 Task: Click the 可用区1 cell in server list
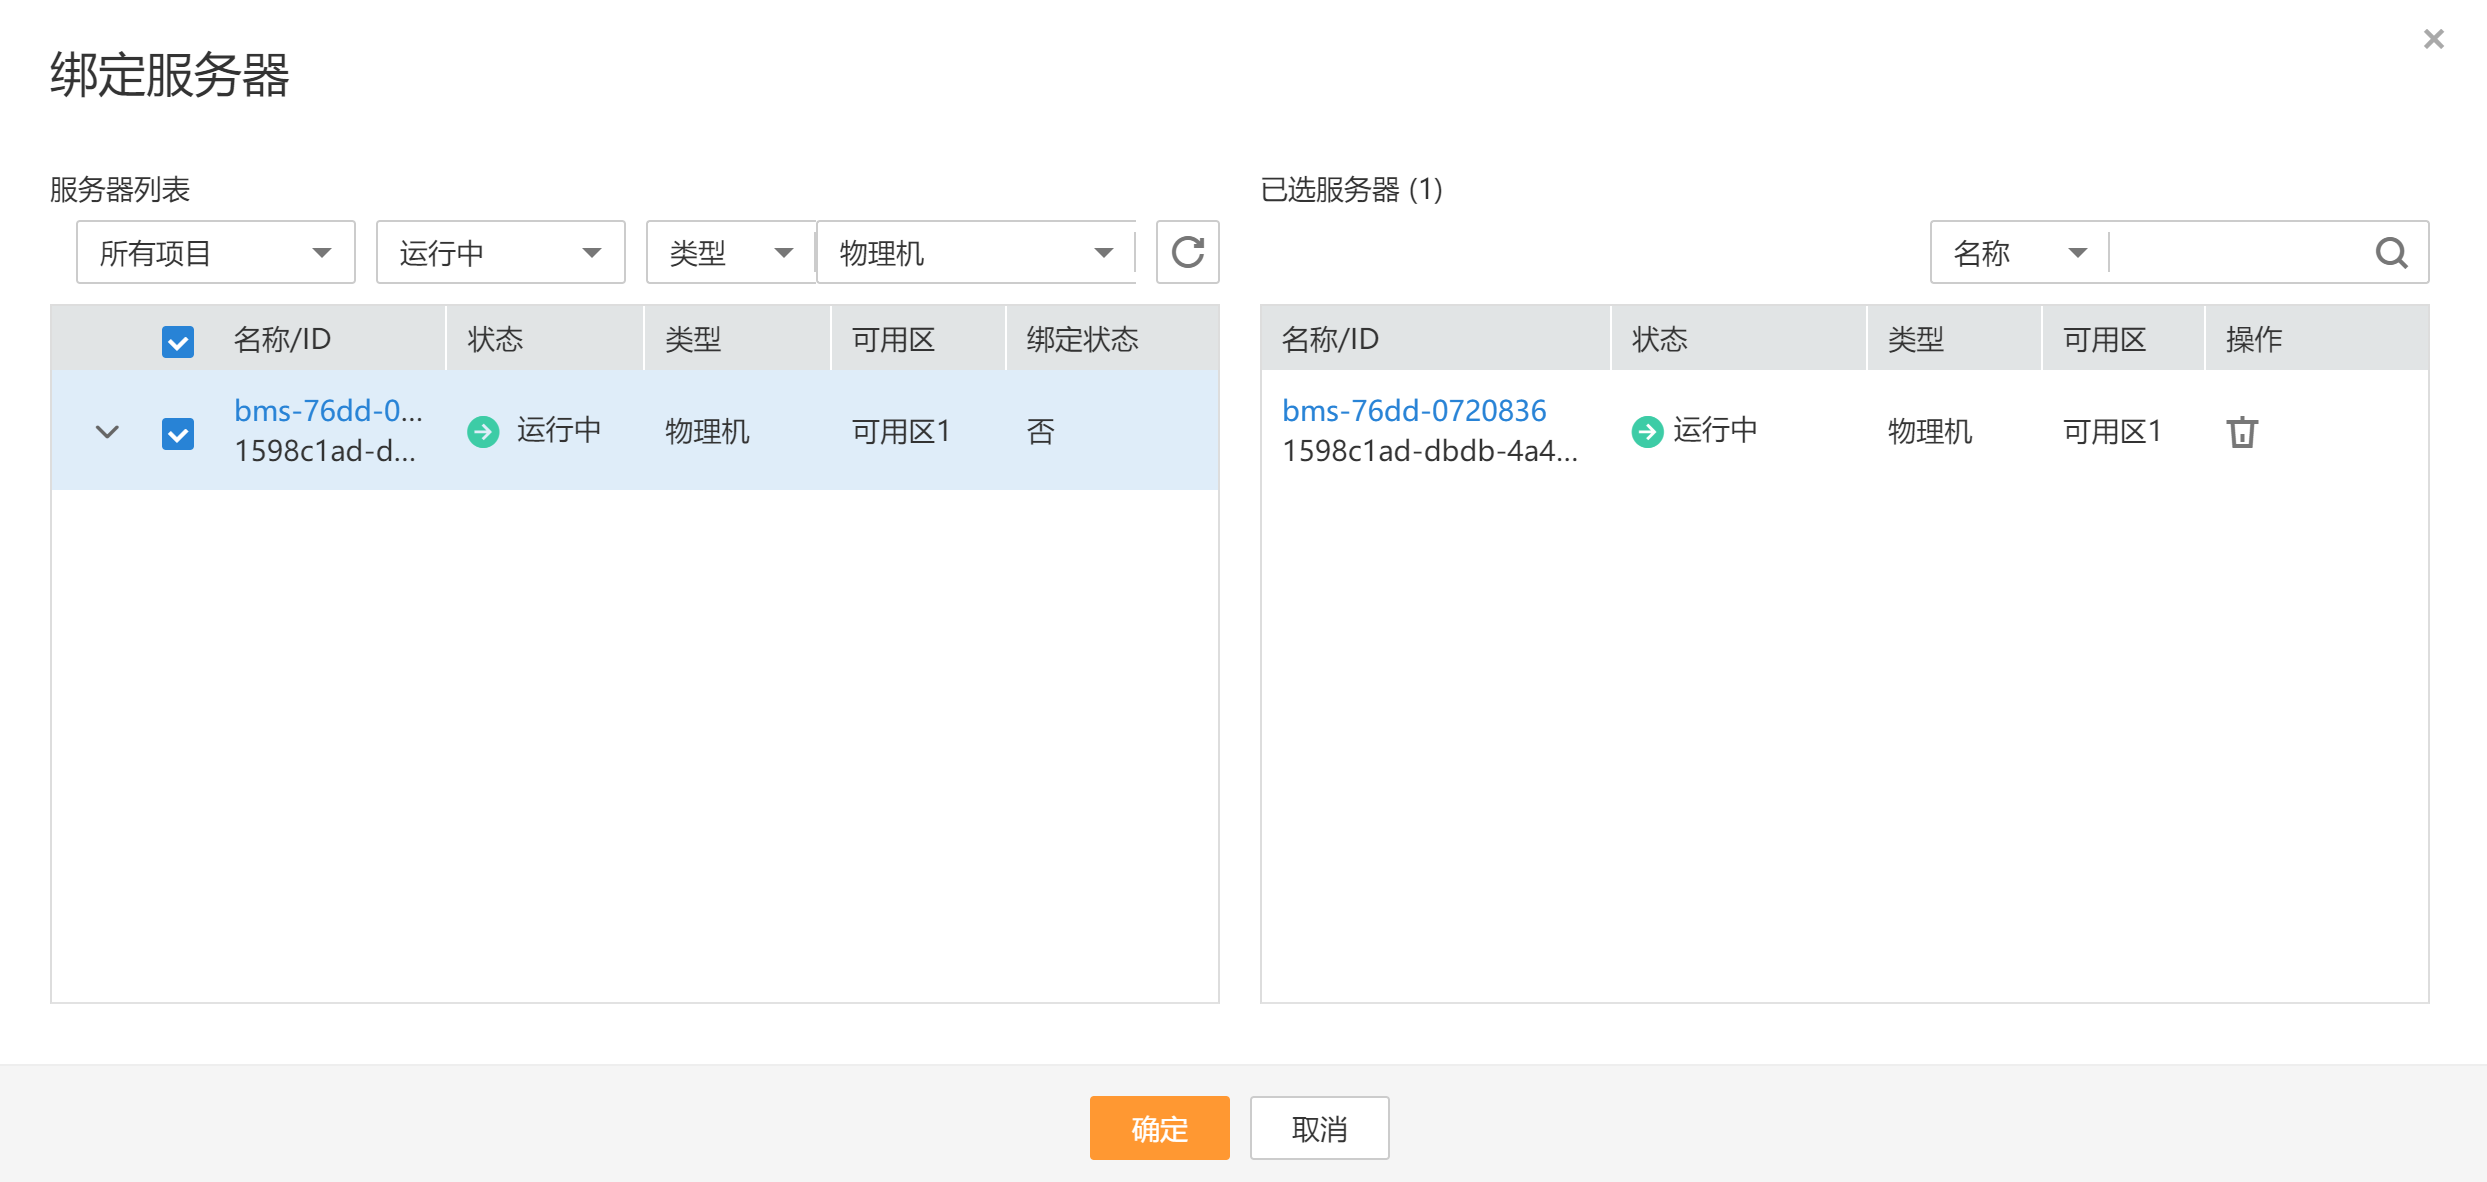coord(901,431)
